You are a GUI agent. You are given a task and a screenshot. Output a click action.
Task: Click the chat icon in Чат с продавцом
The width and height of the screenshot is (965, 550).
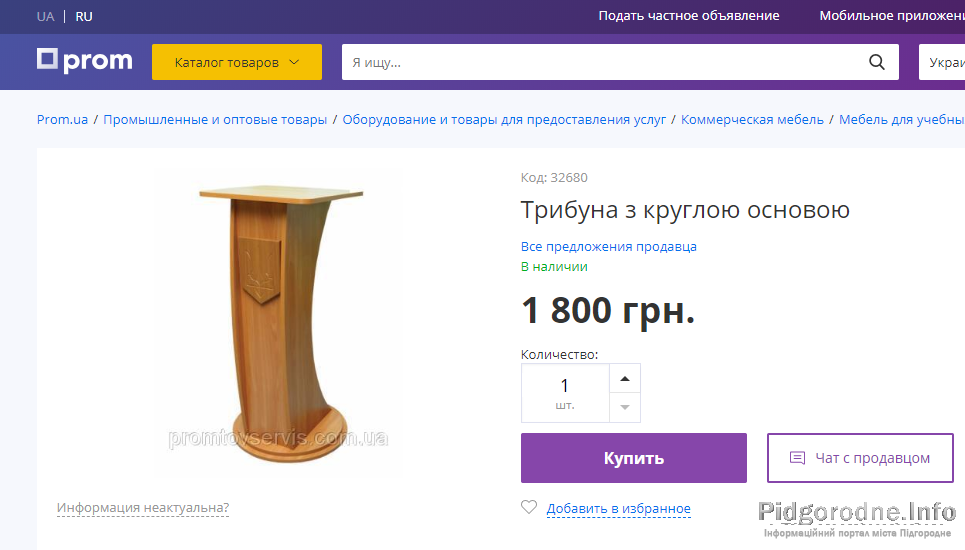797,458
